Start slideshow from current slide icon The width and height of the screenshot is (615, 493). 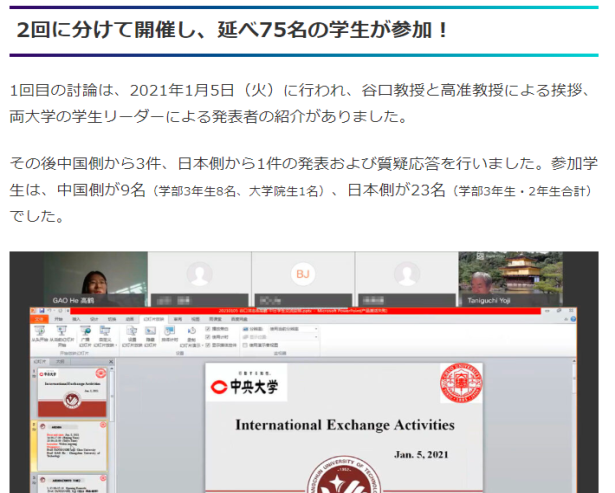click(62, 333)
